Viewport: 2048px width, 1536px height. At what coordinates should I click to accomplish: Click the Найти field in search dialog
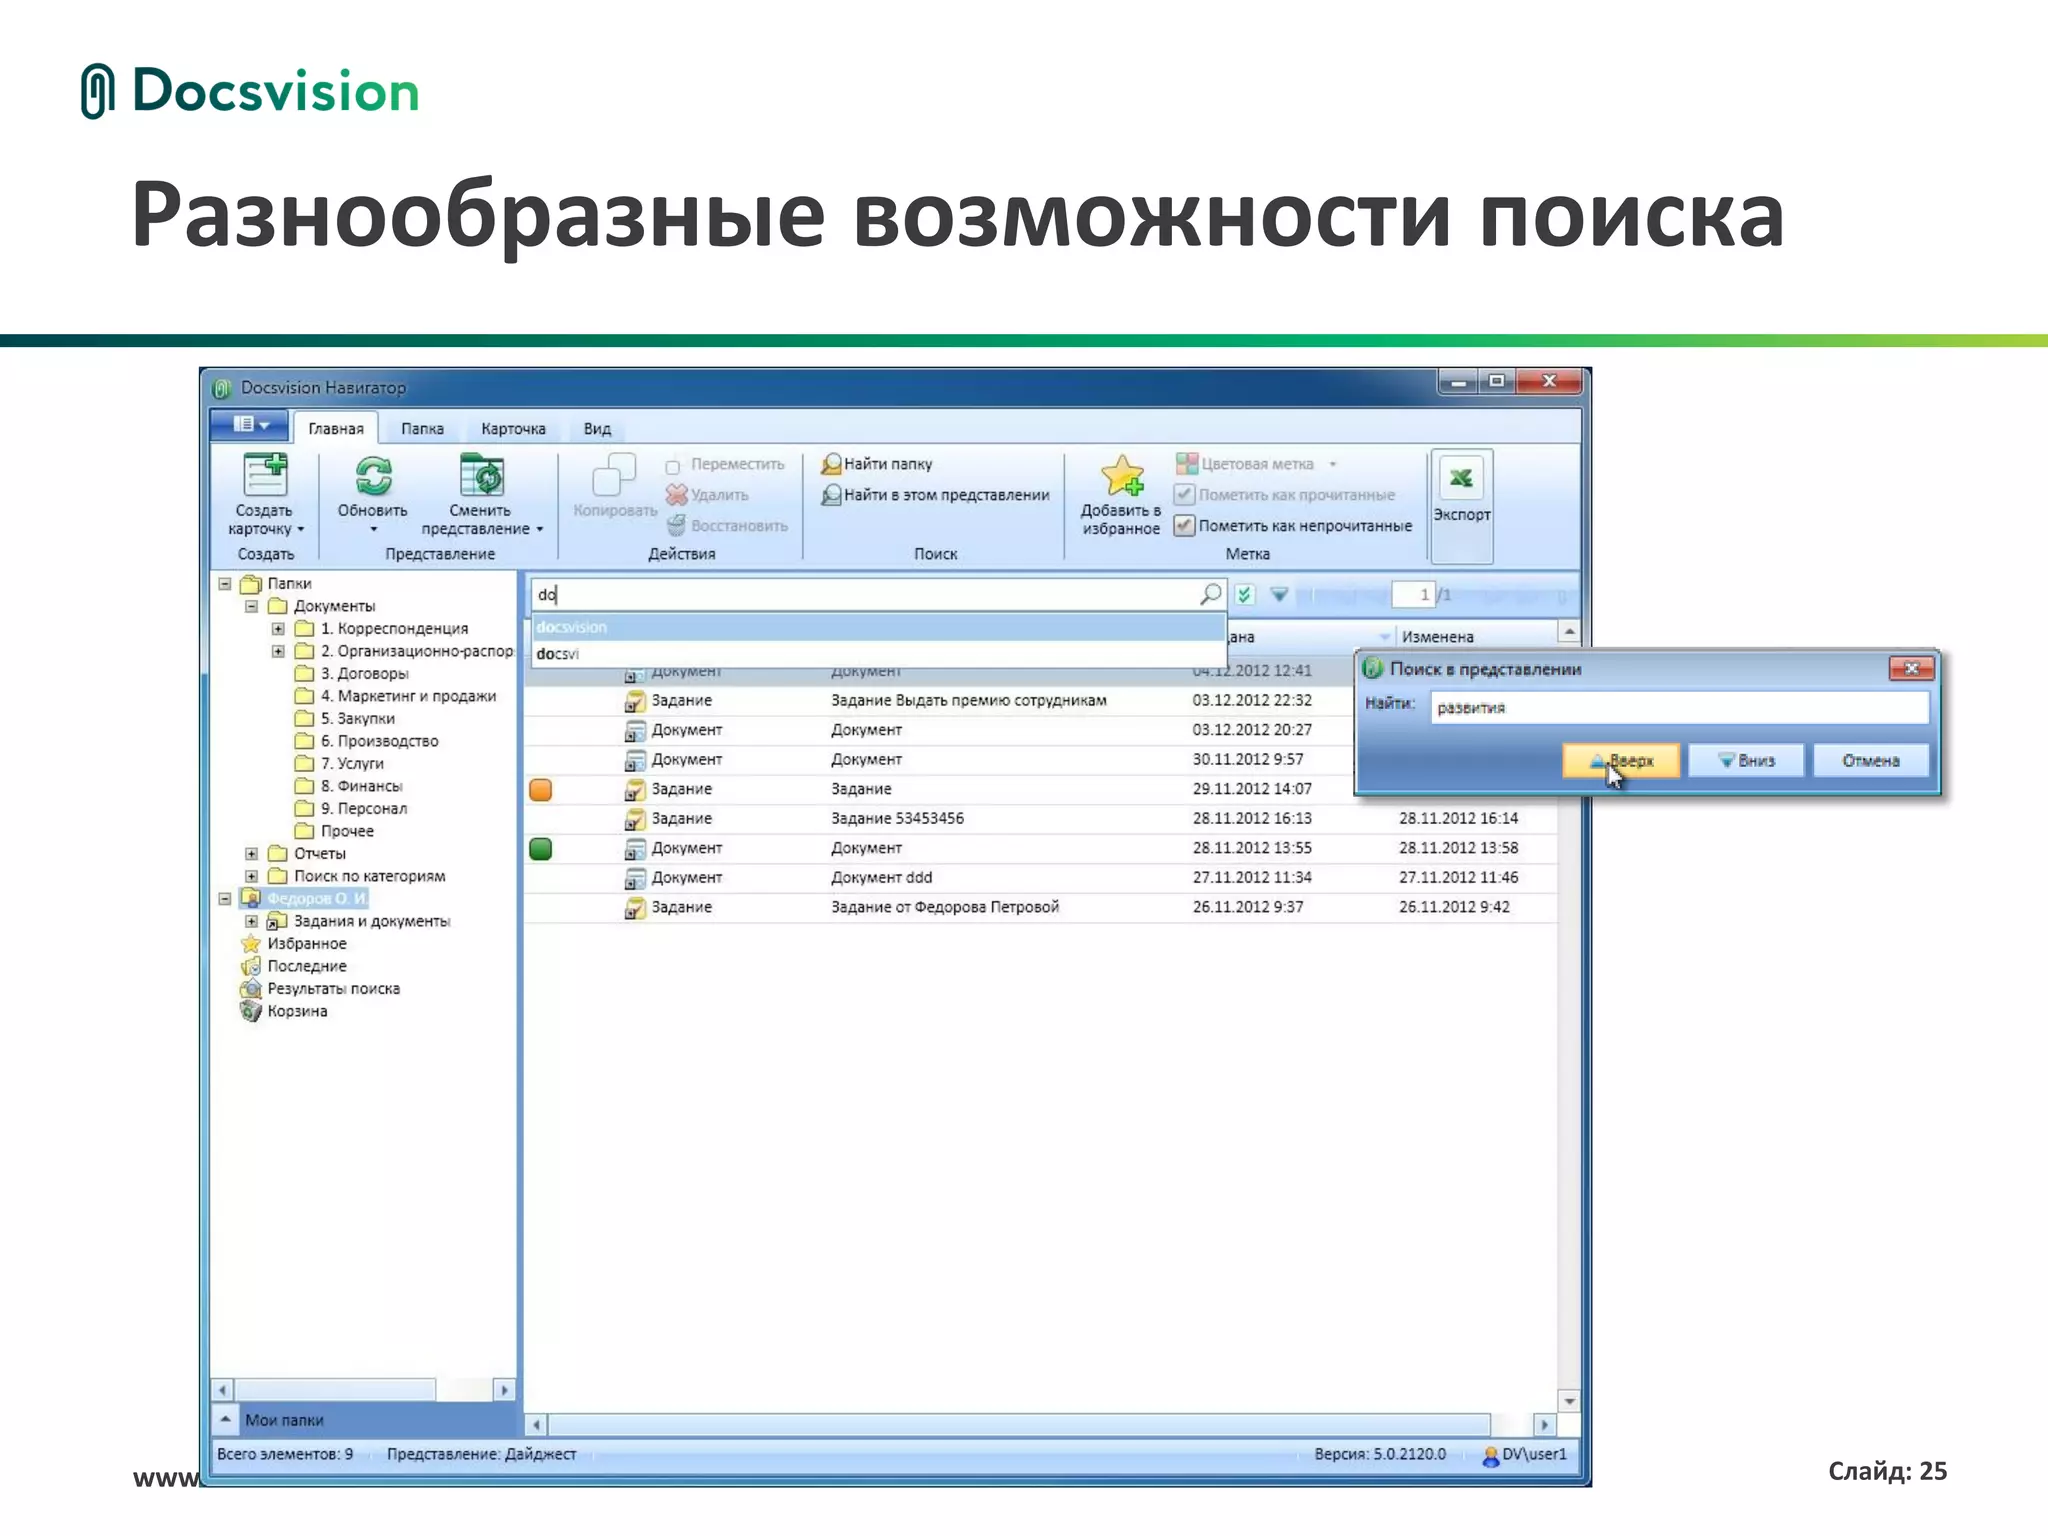click(1679, 708)
